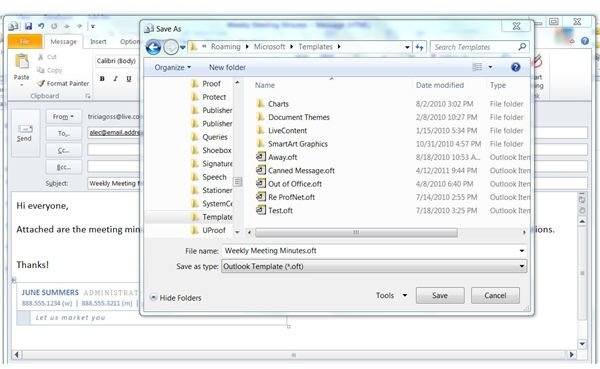The width and height of the screenshot is (600, 369).
Task: Open recent locations dropdown beside navigation arrows
Action: [x=183, y=47]
